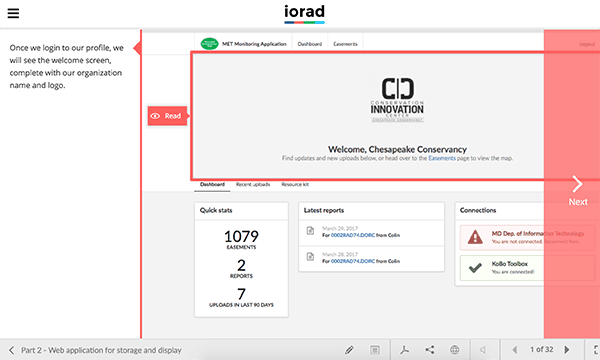Click the MET green logo icon

point(209,44)
